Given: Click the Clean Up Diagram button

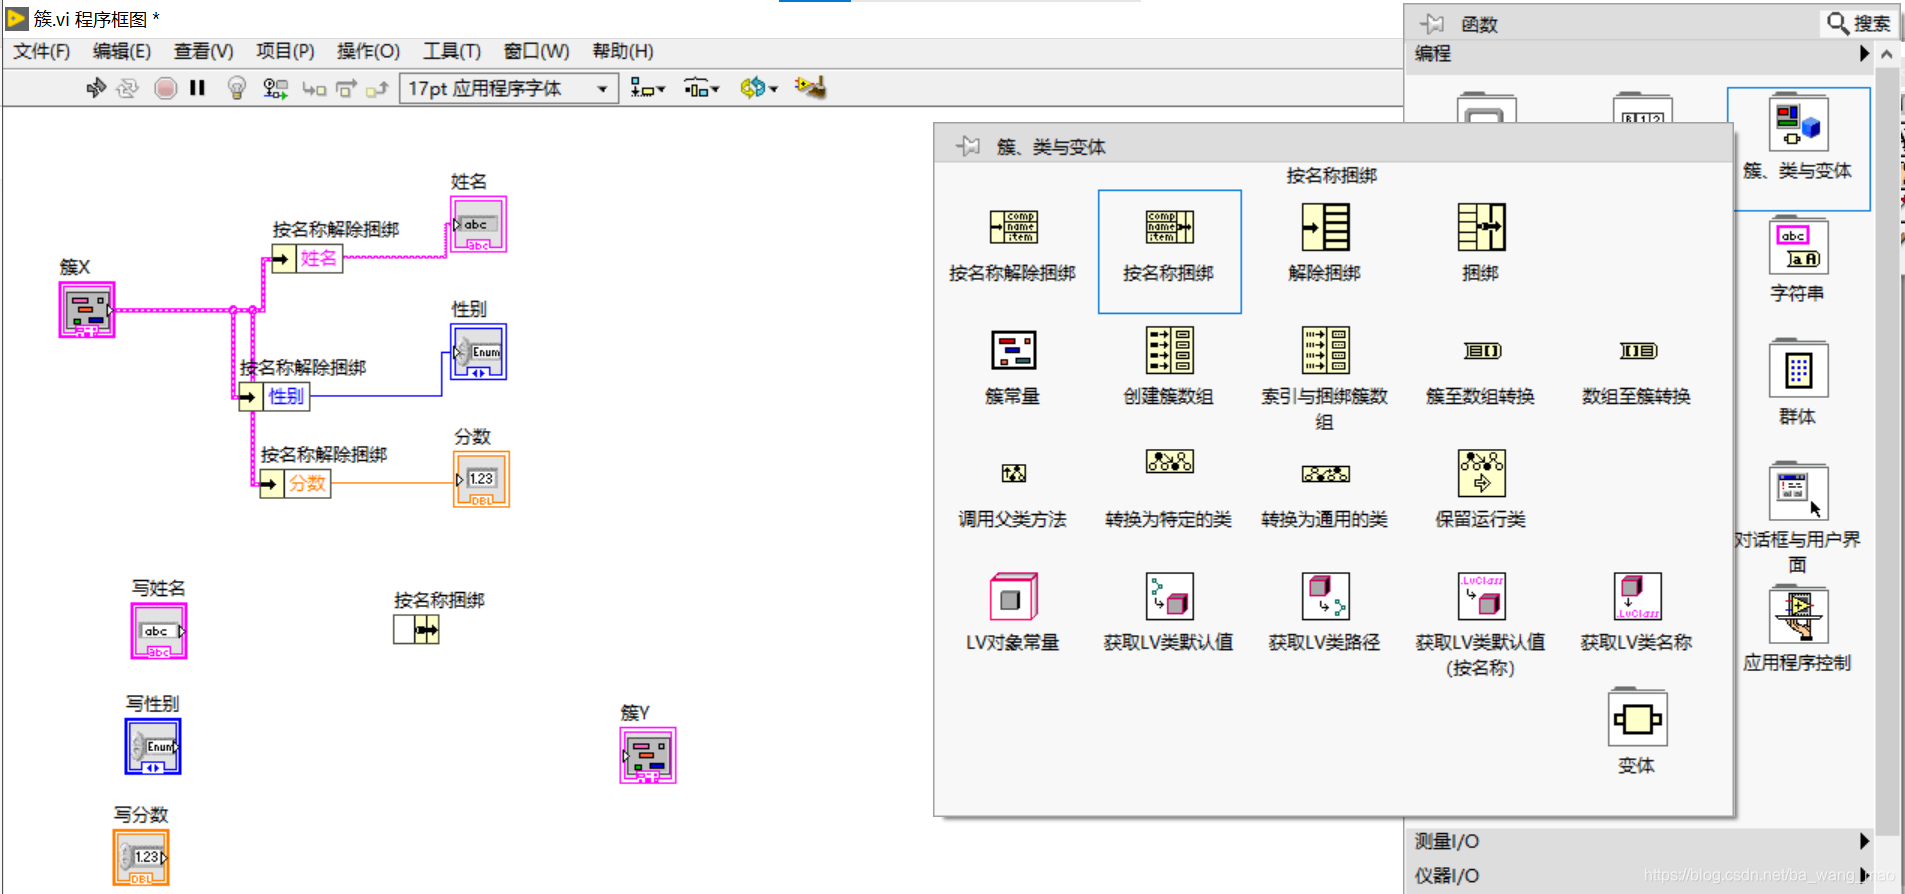Looking at the screenshot, I should pos(811,87).
